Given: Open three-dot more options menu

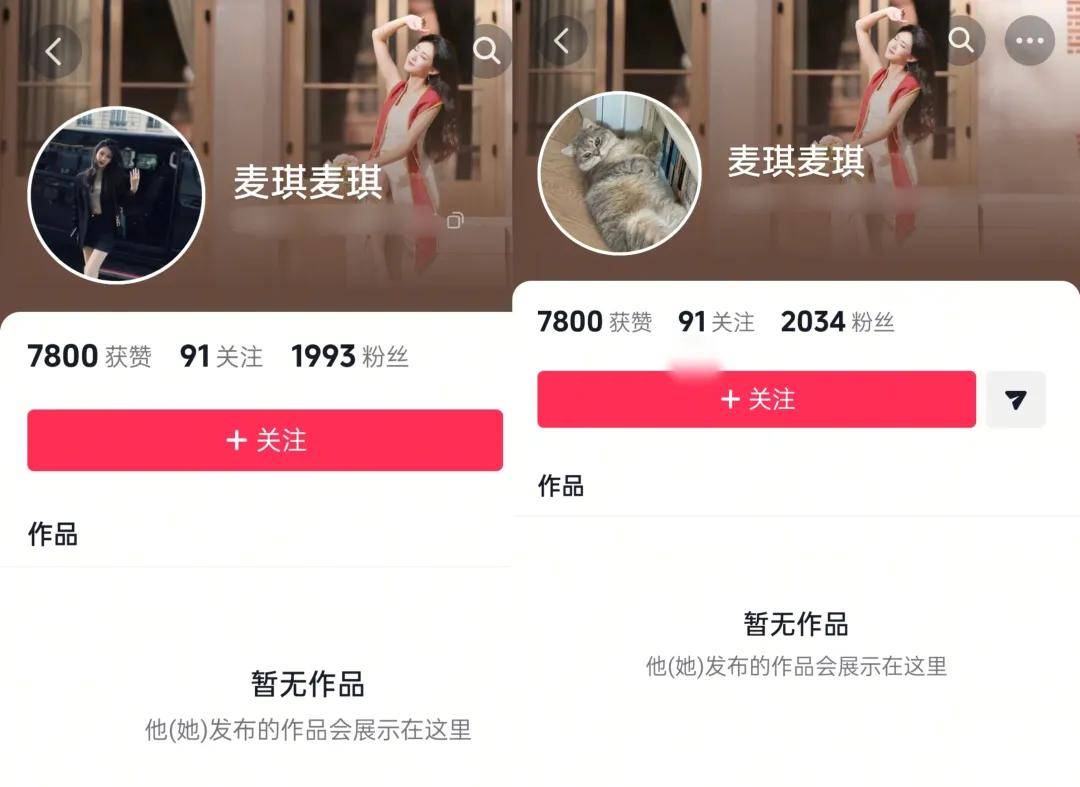Looking at the screenshot, I should [1030, 41].
